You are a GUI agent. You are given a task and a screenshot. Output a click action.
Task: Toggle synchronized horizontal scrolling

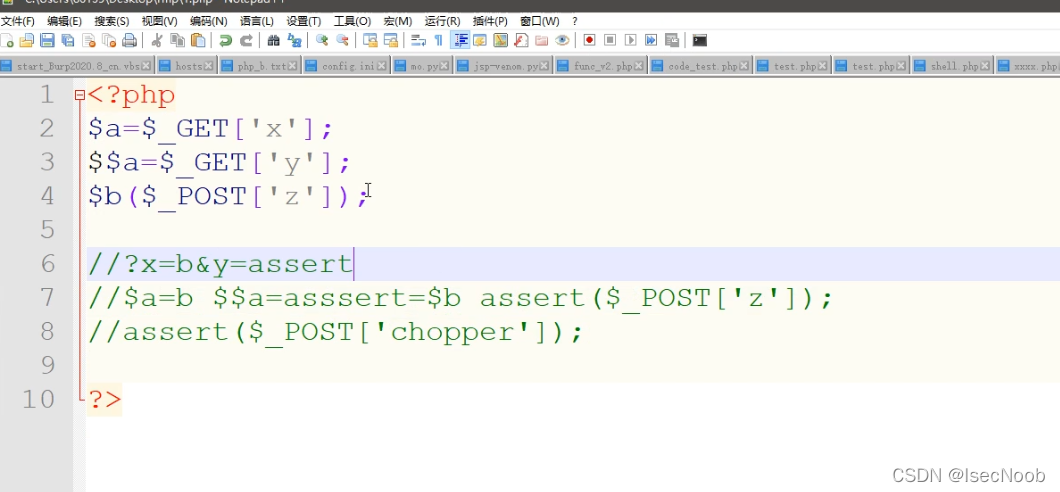click(x=391, y=41)
